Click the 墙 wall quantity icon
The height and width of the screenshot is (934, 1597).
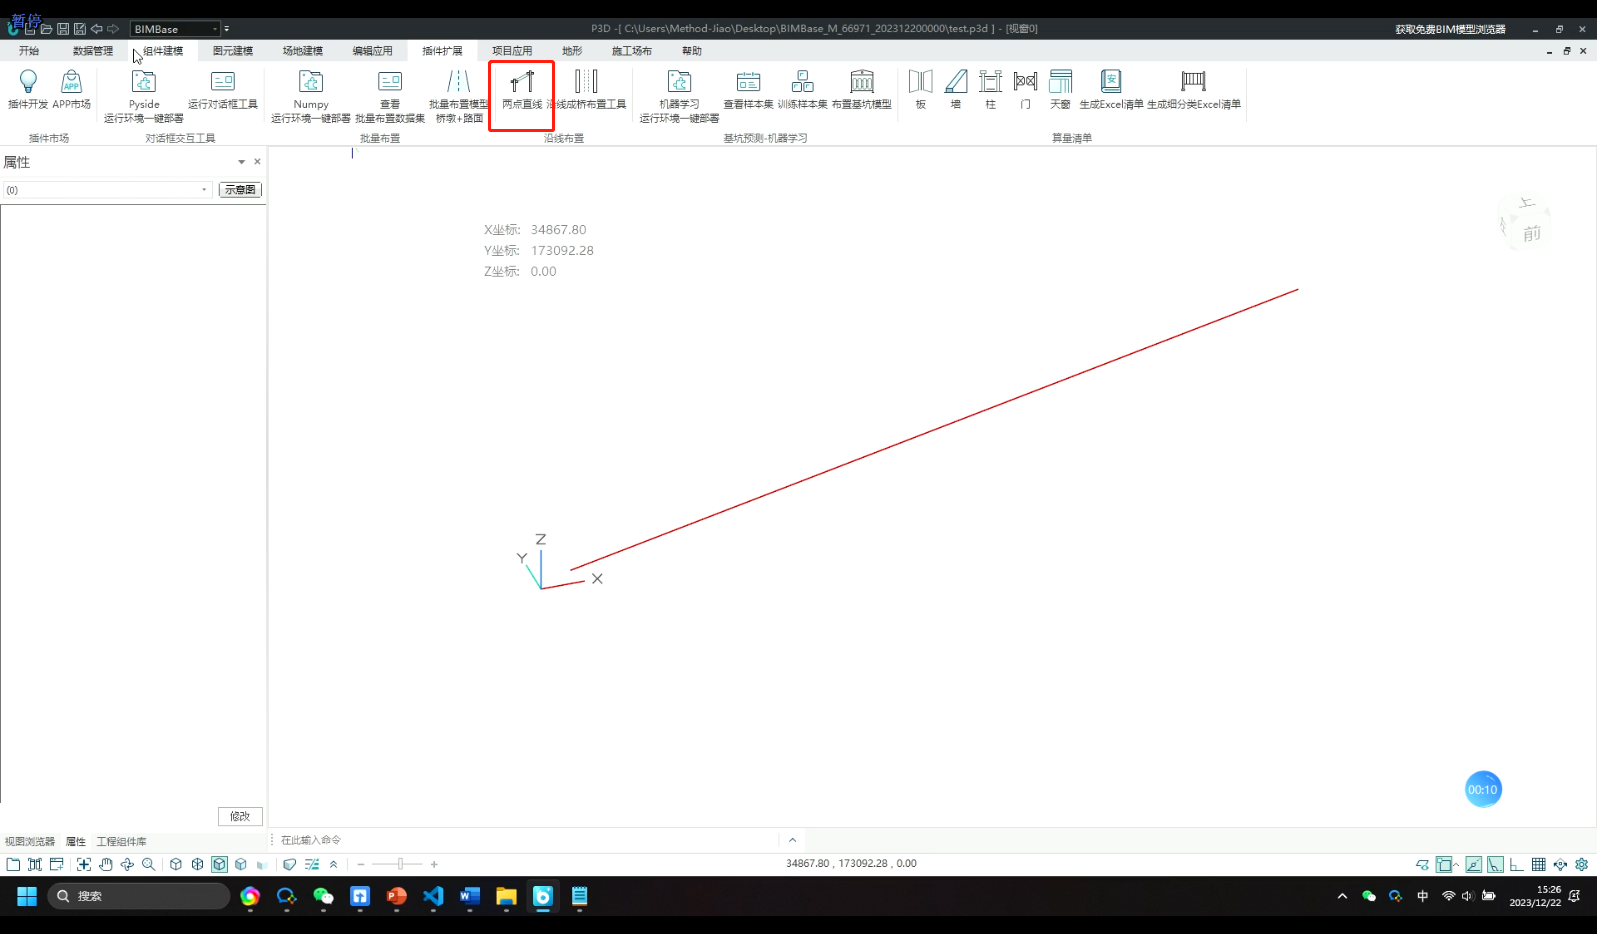pos(956,88)
